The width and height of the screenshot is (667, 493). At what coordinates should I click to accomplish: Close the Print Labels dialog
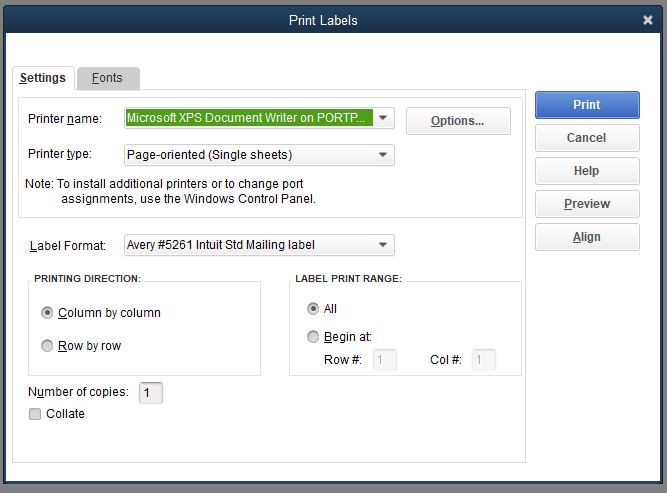(x=647, y=20)
